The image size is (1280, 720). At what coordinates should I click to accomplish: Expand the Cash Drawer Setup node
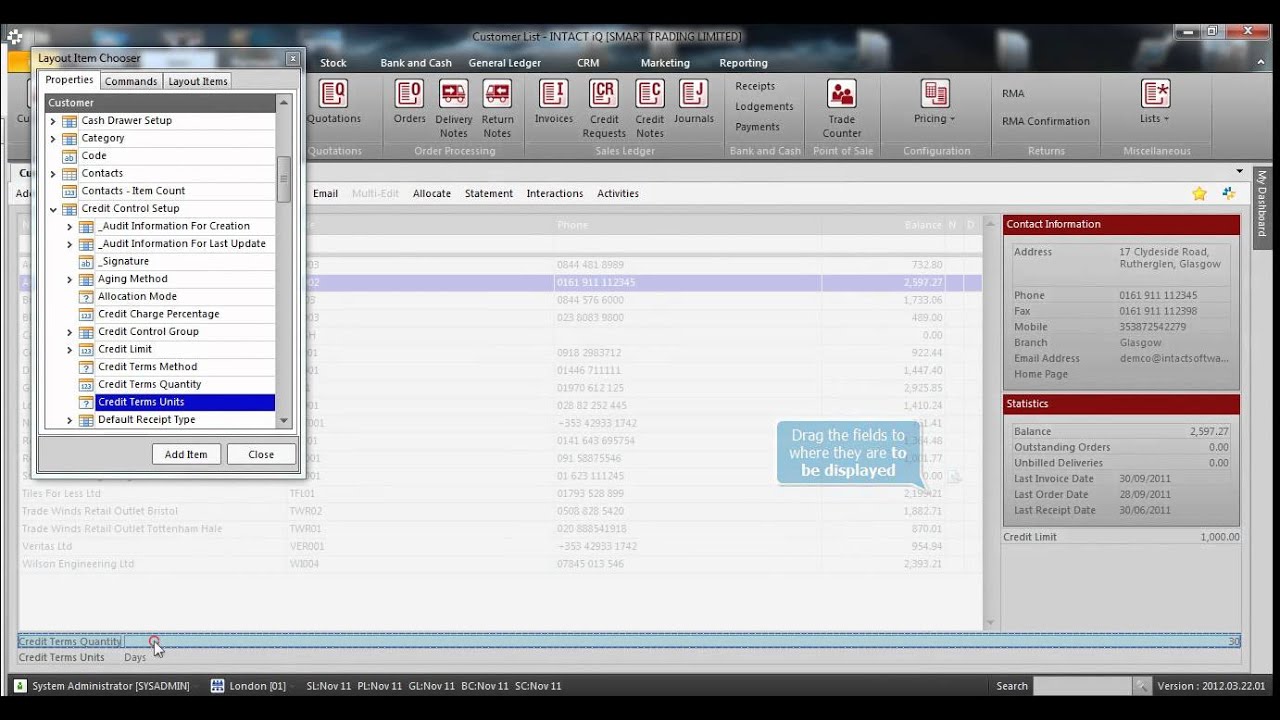point(53,121)
